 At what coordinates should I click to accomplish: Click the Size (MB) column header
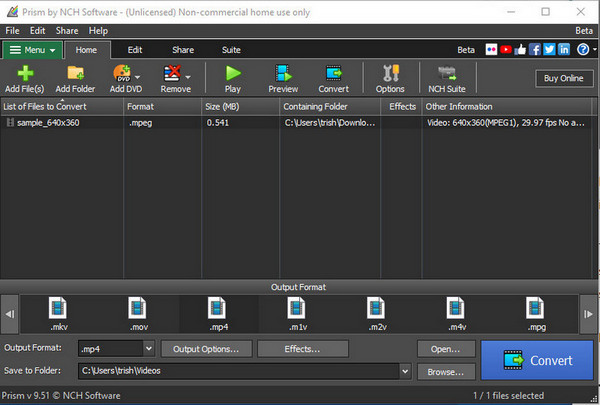click(240, 106)
